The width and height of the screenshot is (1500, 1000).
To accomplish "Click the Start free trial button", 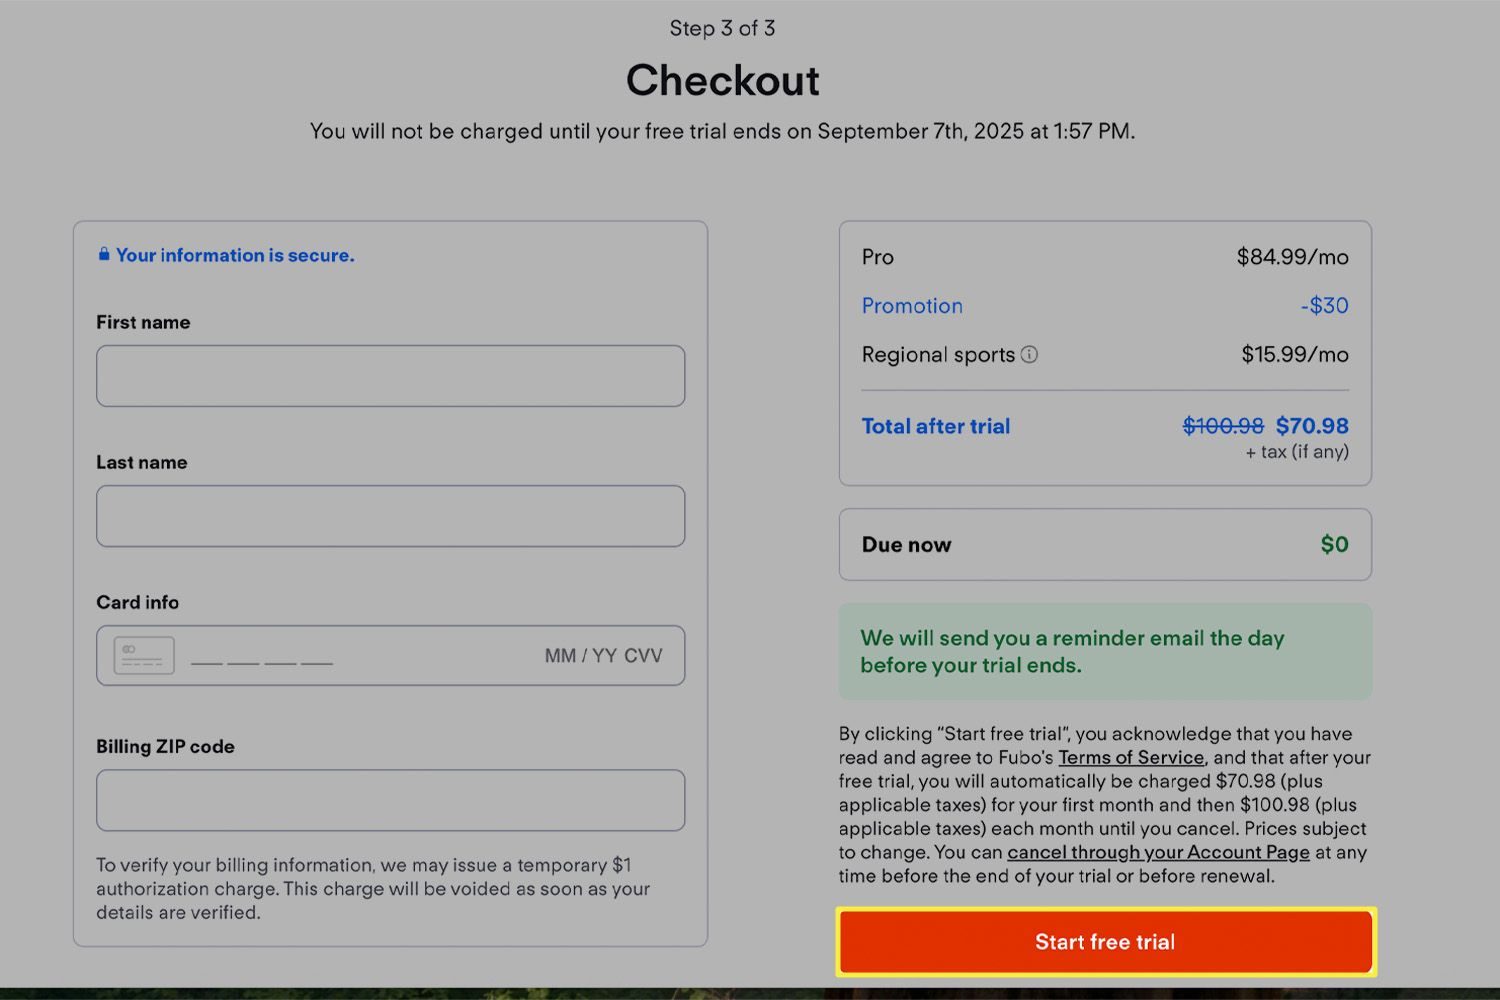I will (x=1106, y=942).
